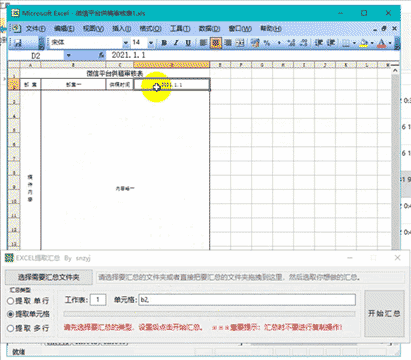This screenshot has width=411, height=360.
Task: Click the 工作表 number input field
Action: coord(98,300)
